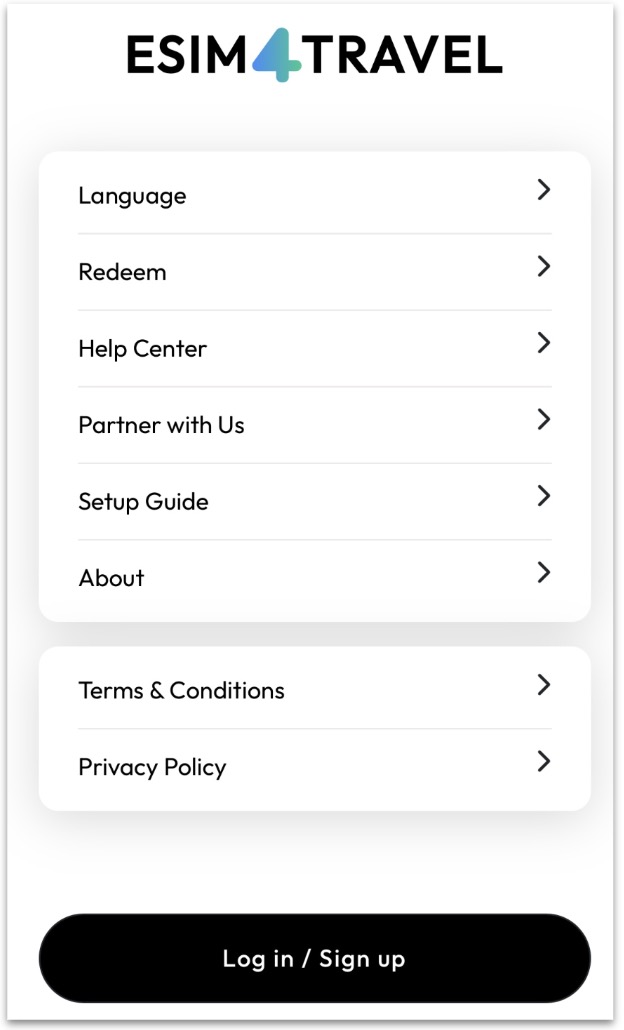This screenshot has height=1030, width=624.
Task: Open the Language menu item
Action: [x=132, y=196]
